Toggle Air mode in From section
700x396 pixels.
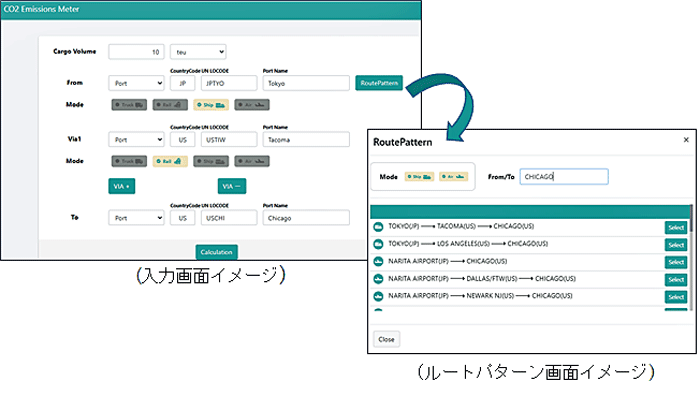coord(252,105)
